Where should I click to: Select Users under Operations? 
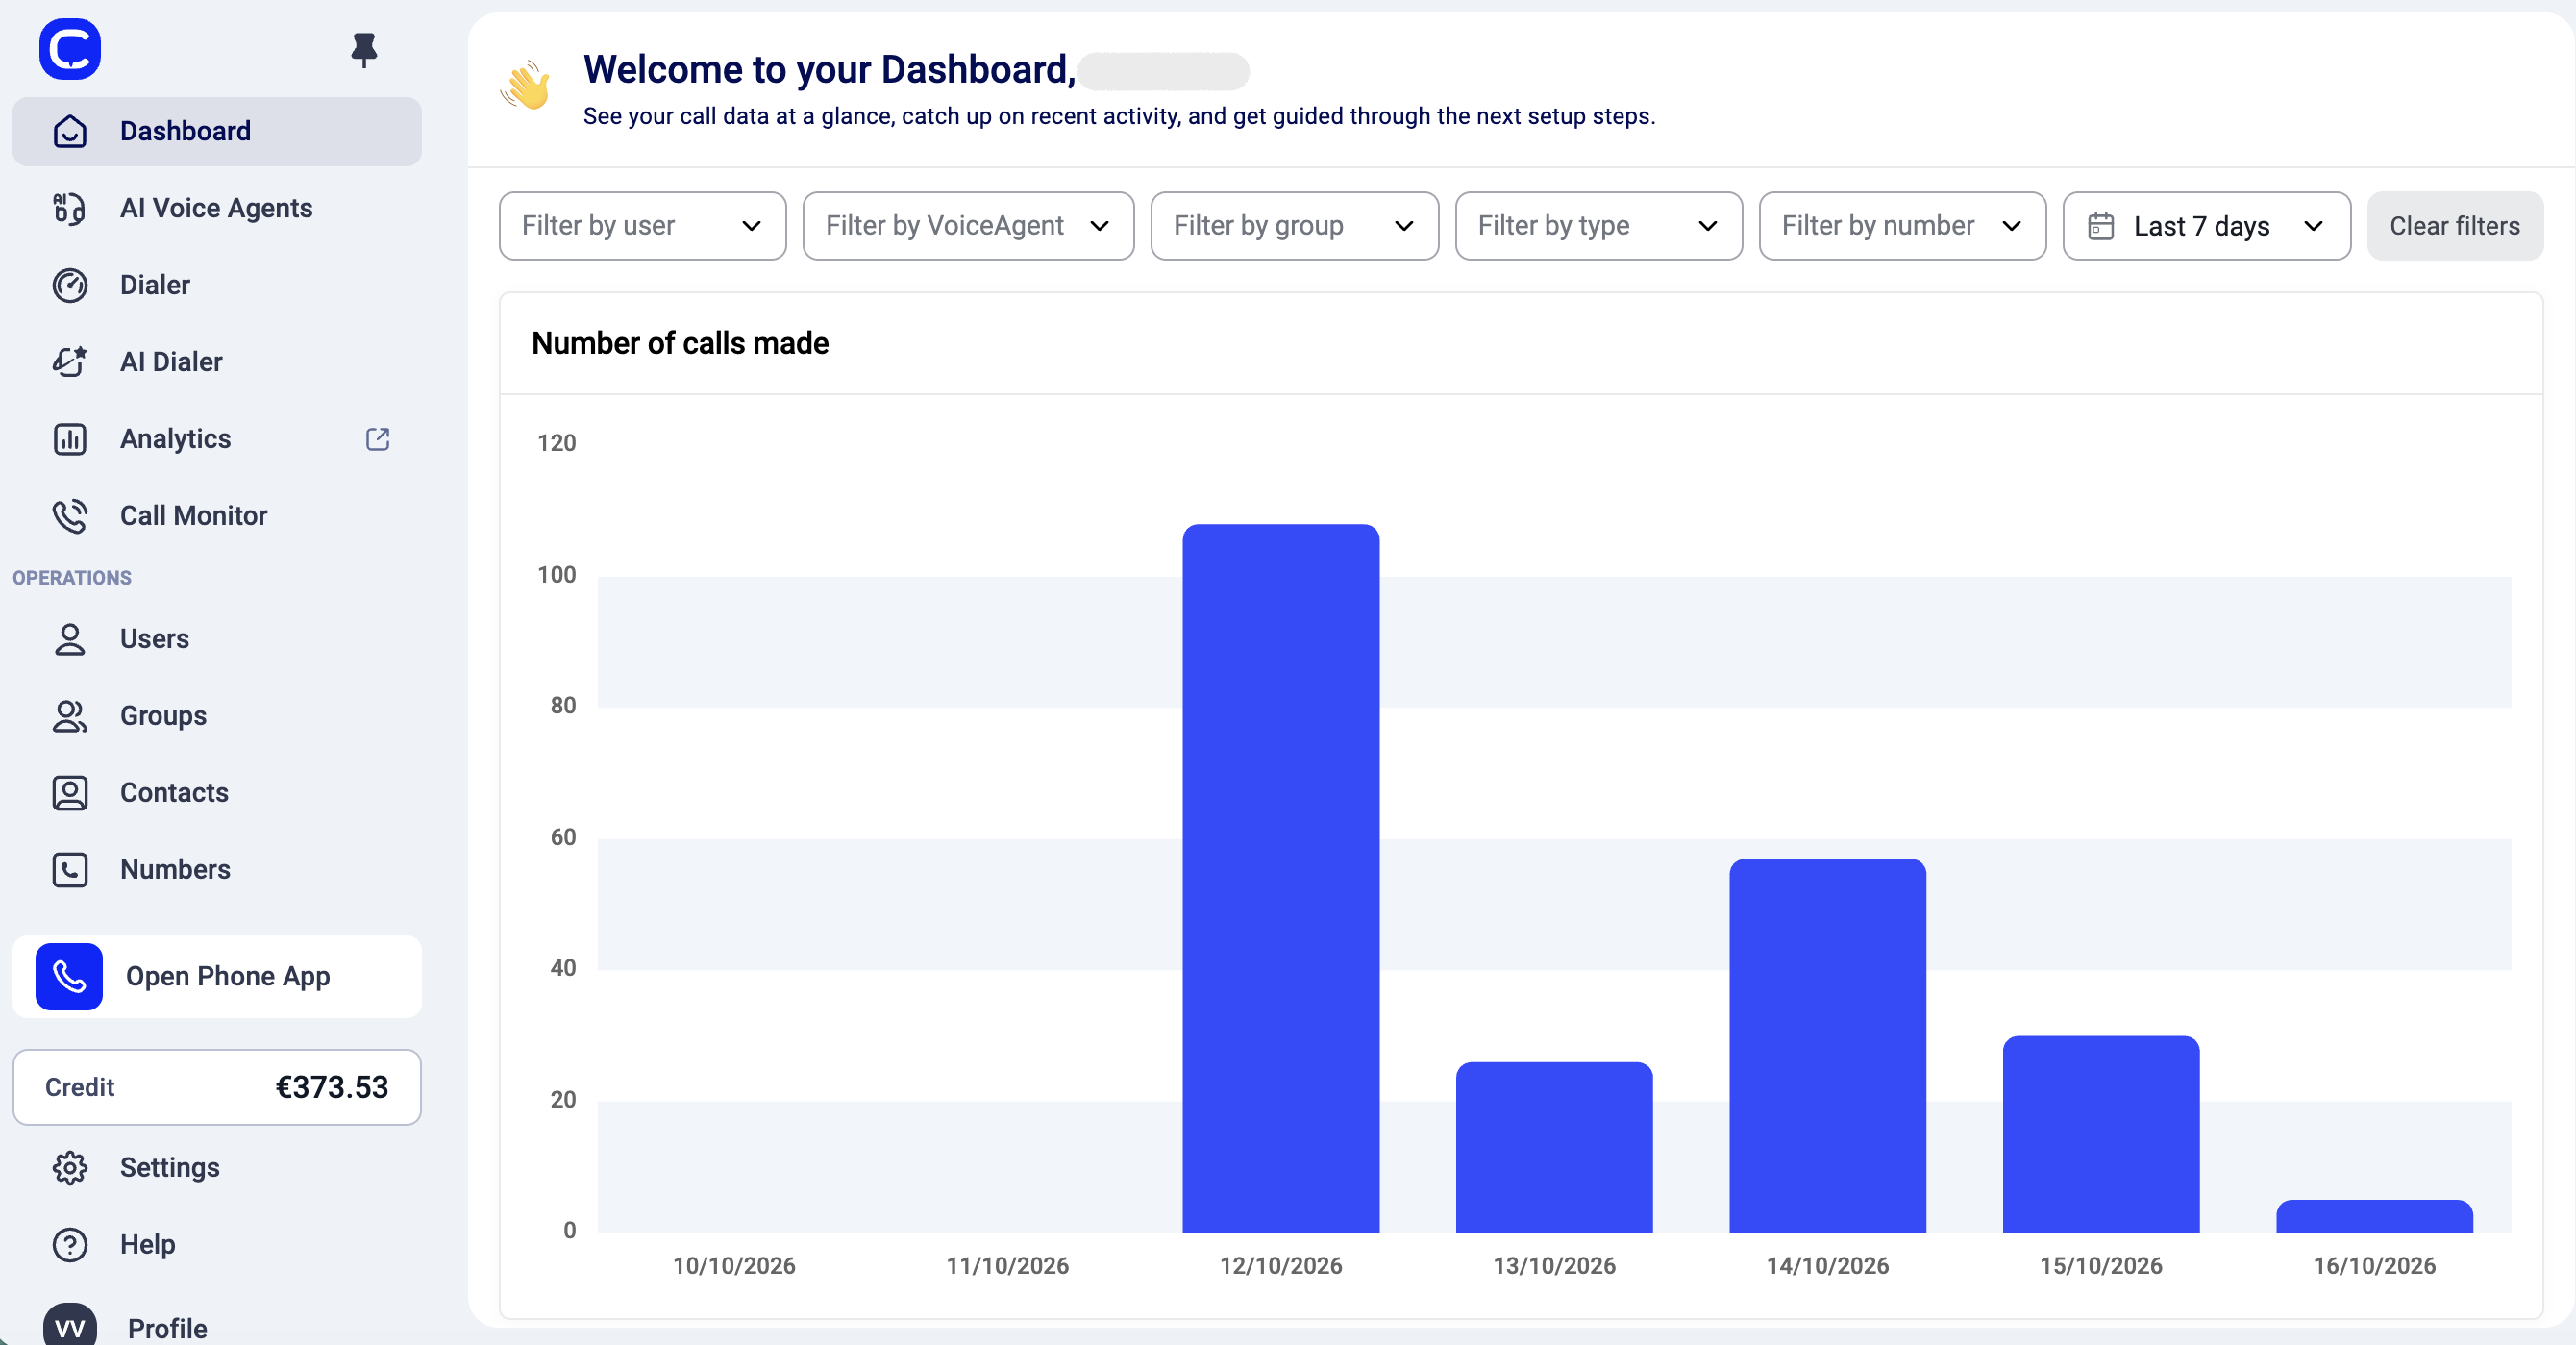click(217, 639)
